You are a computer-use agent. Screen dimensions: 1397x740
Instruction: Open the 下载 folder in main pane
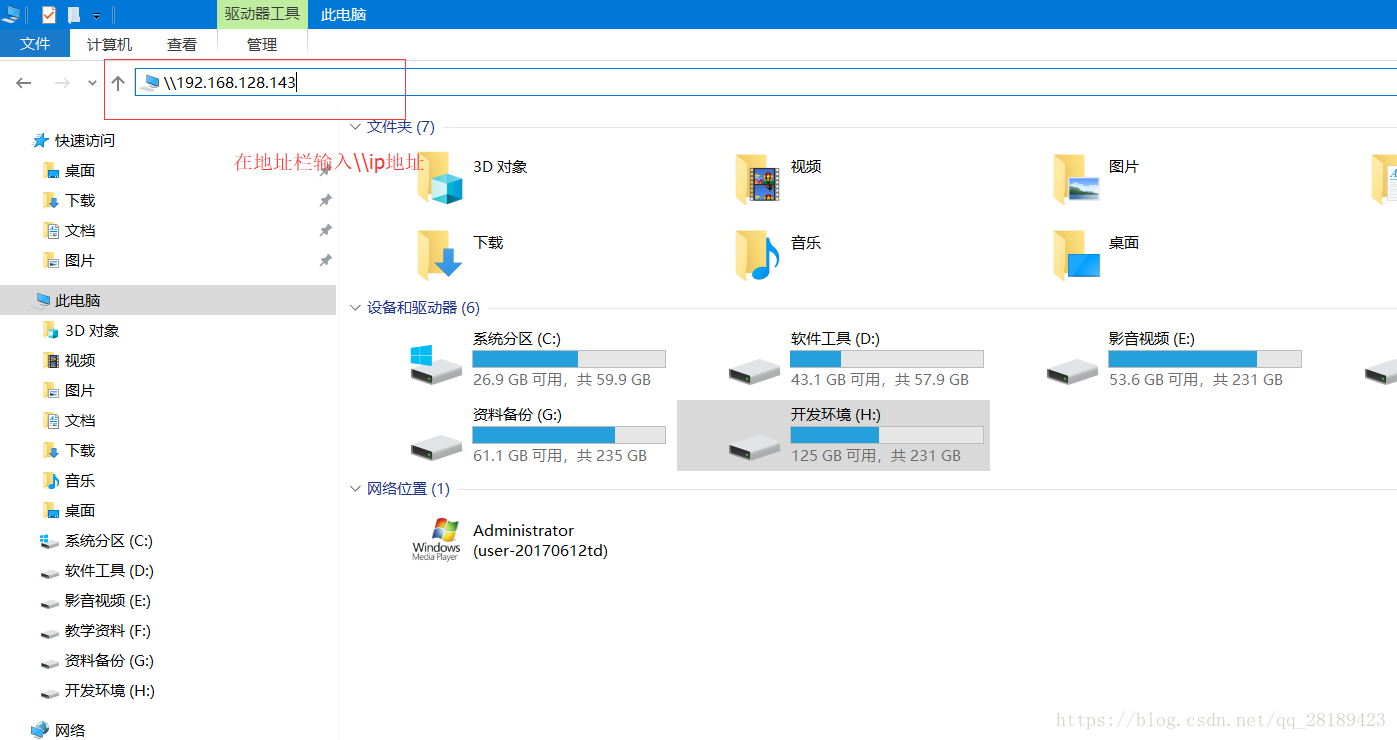pos(440,256)
